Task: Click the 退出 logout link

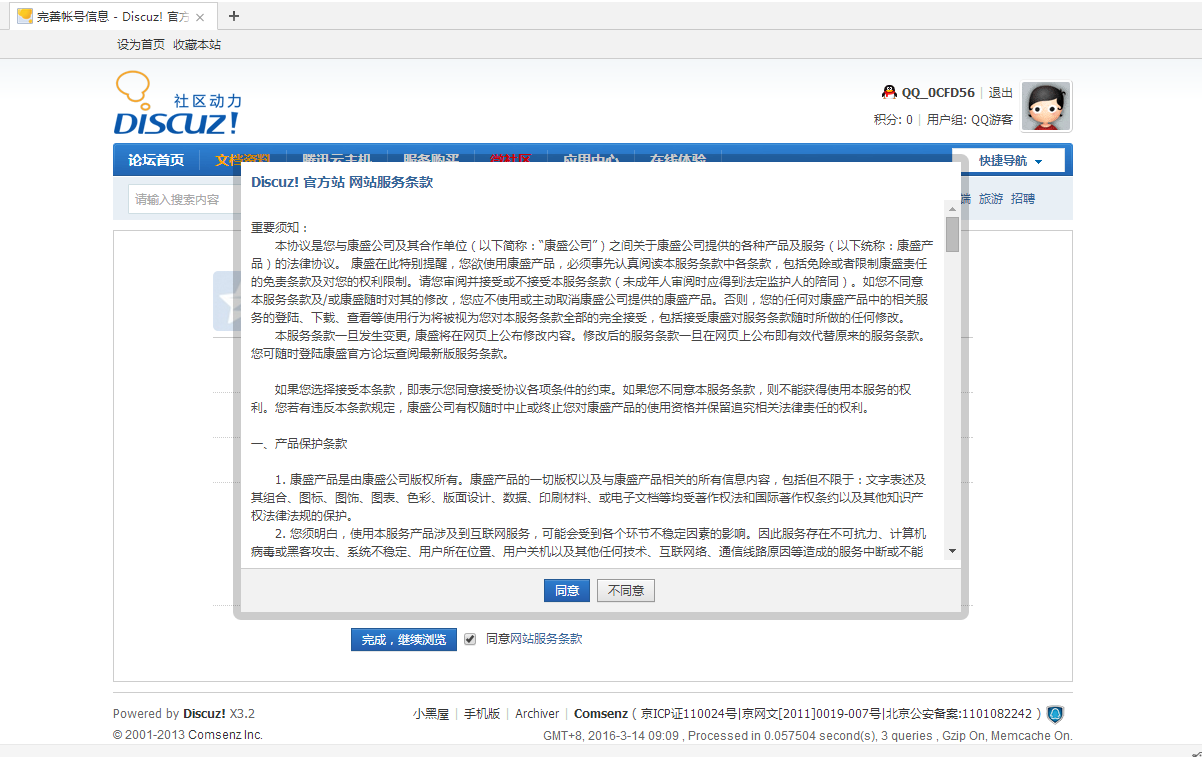Action: pyautogui.click(x=1001, y=92)
